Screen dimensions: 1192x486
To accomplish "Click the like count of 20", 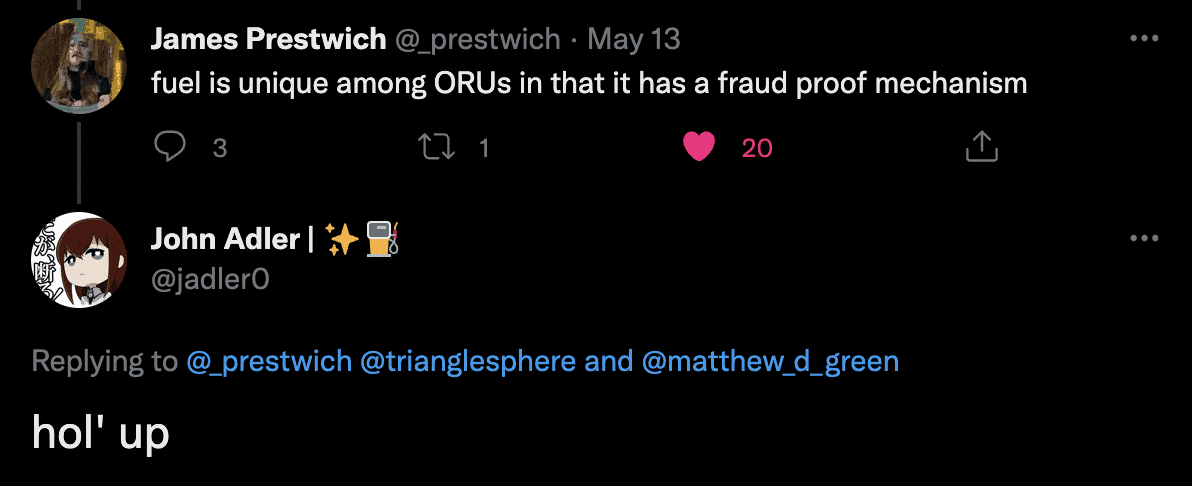I will pos(757,148).
